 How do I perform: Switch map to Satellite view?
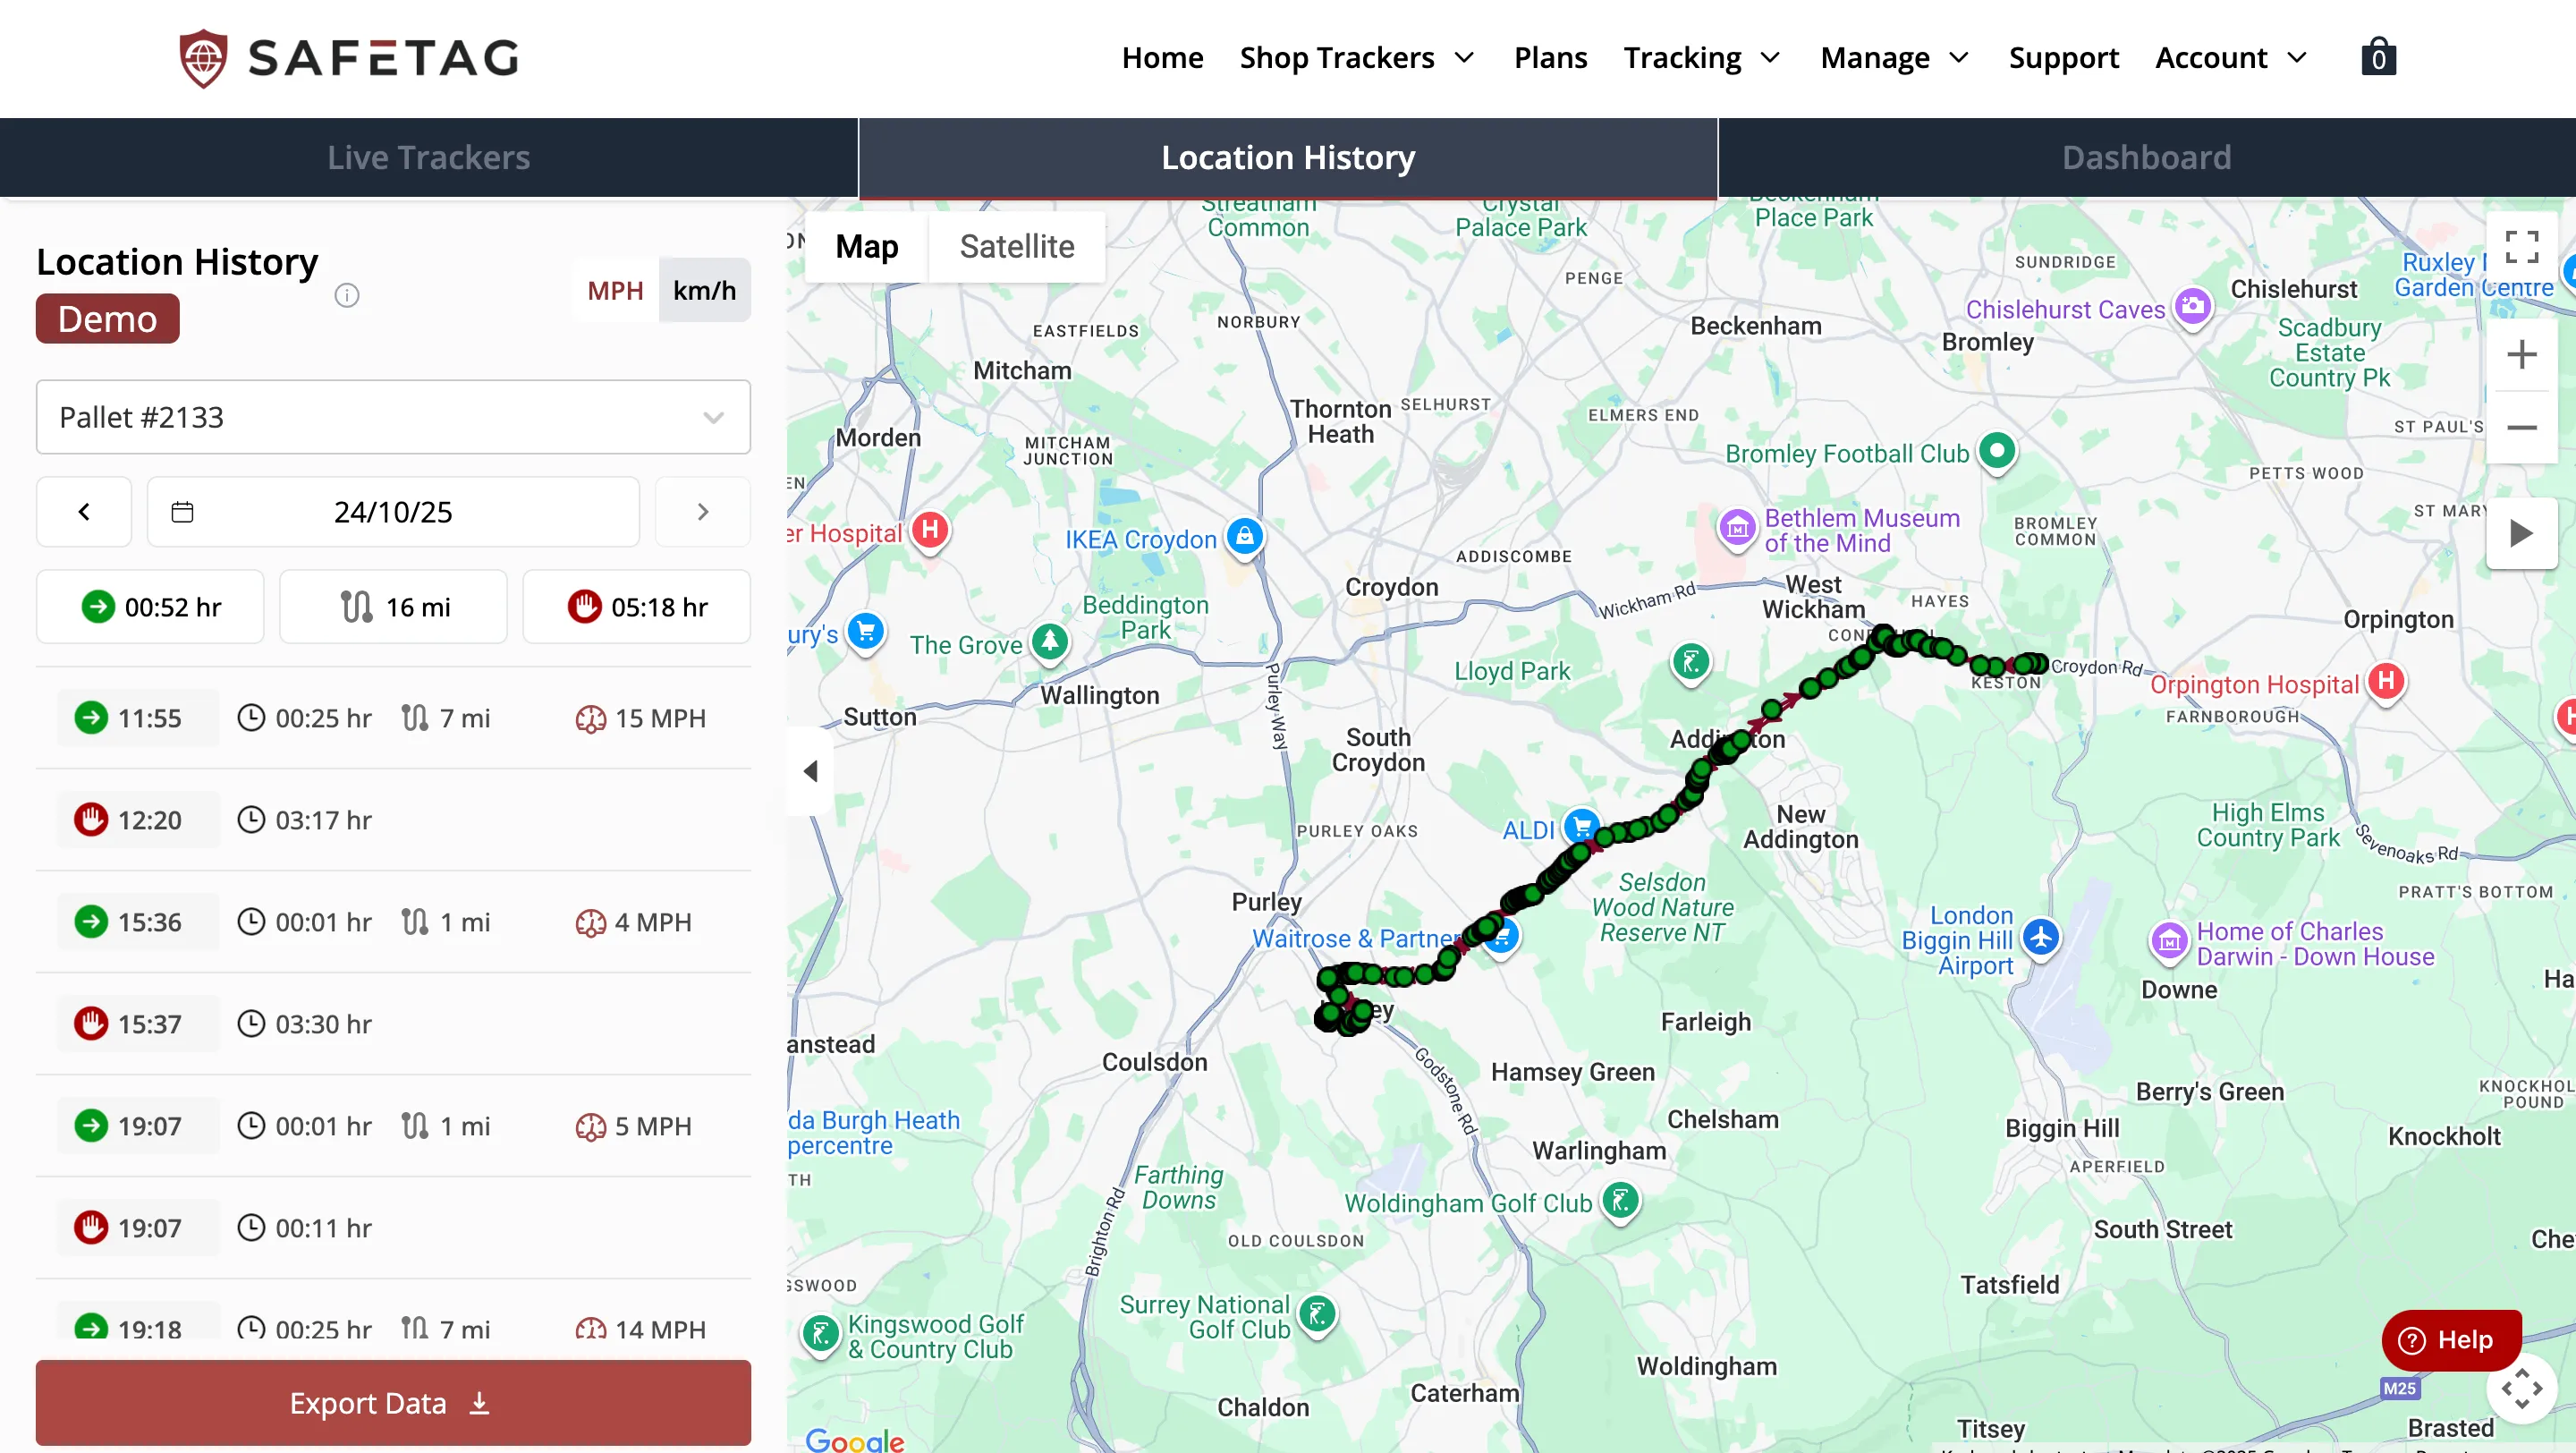(1016, 247)
